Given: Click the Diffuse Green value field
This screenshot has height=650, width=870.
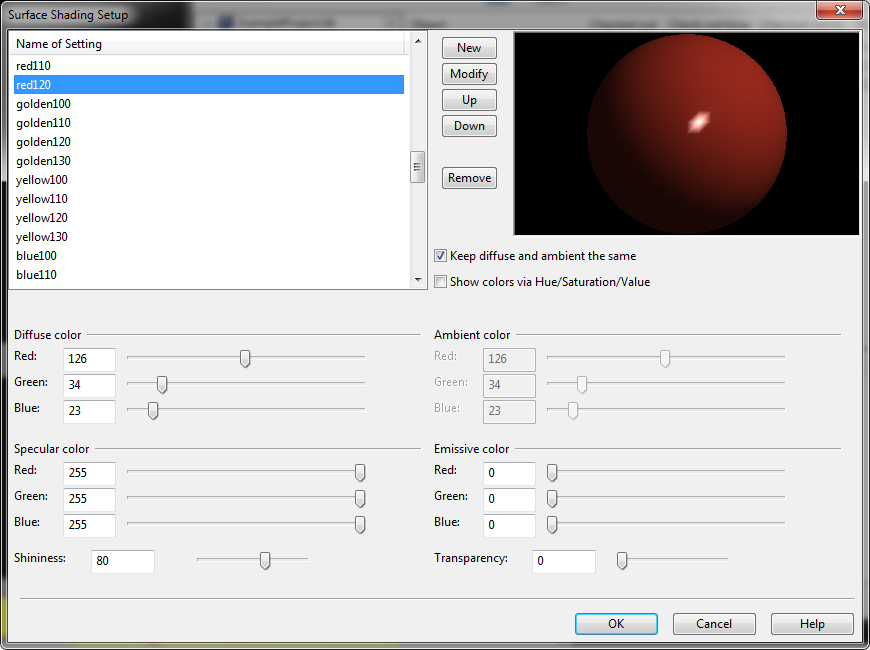Looking at the screenshot, I should point(89,386).
